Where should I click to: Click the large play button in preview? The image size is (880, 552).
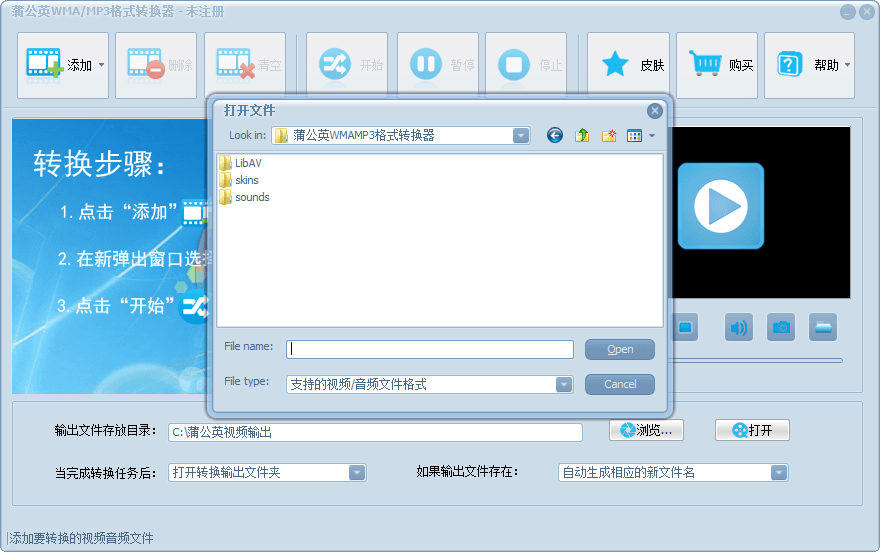coord(721,206)
